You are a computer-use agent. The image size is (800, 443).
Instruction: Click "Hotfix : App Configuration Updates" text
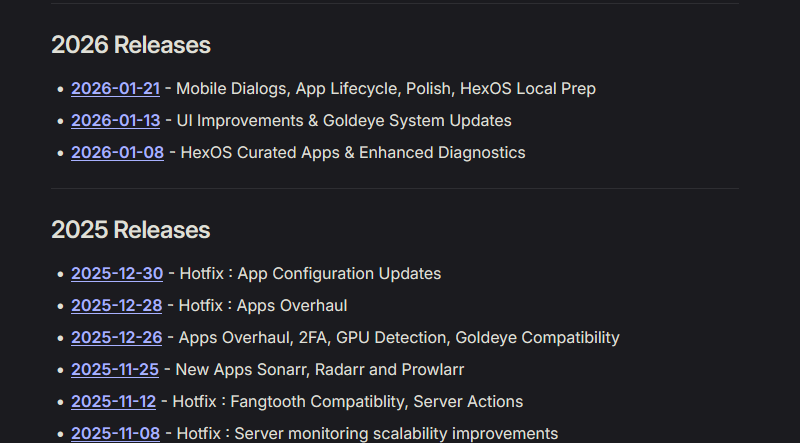pos(310,274)
